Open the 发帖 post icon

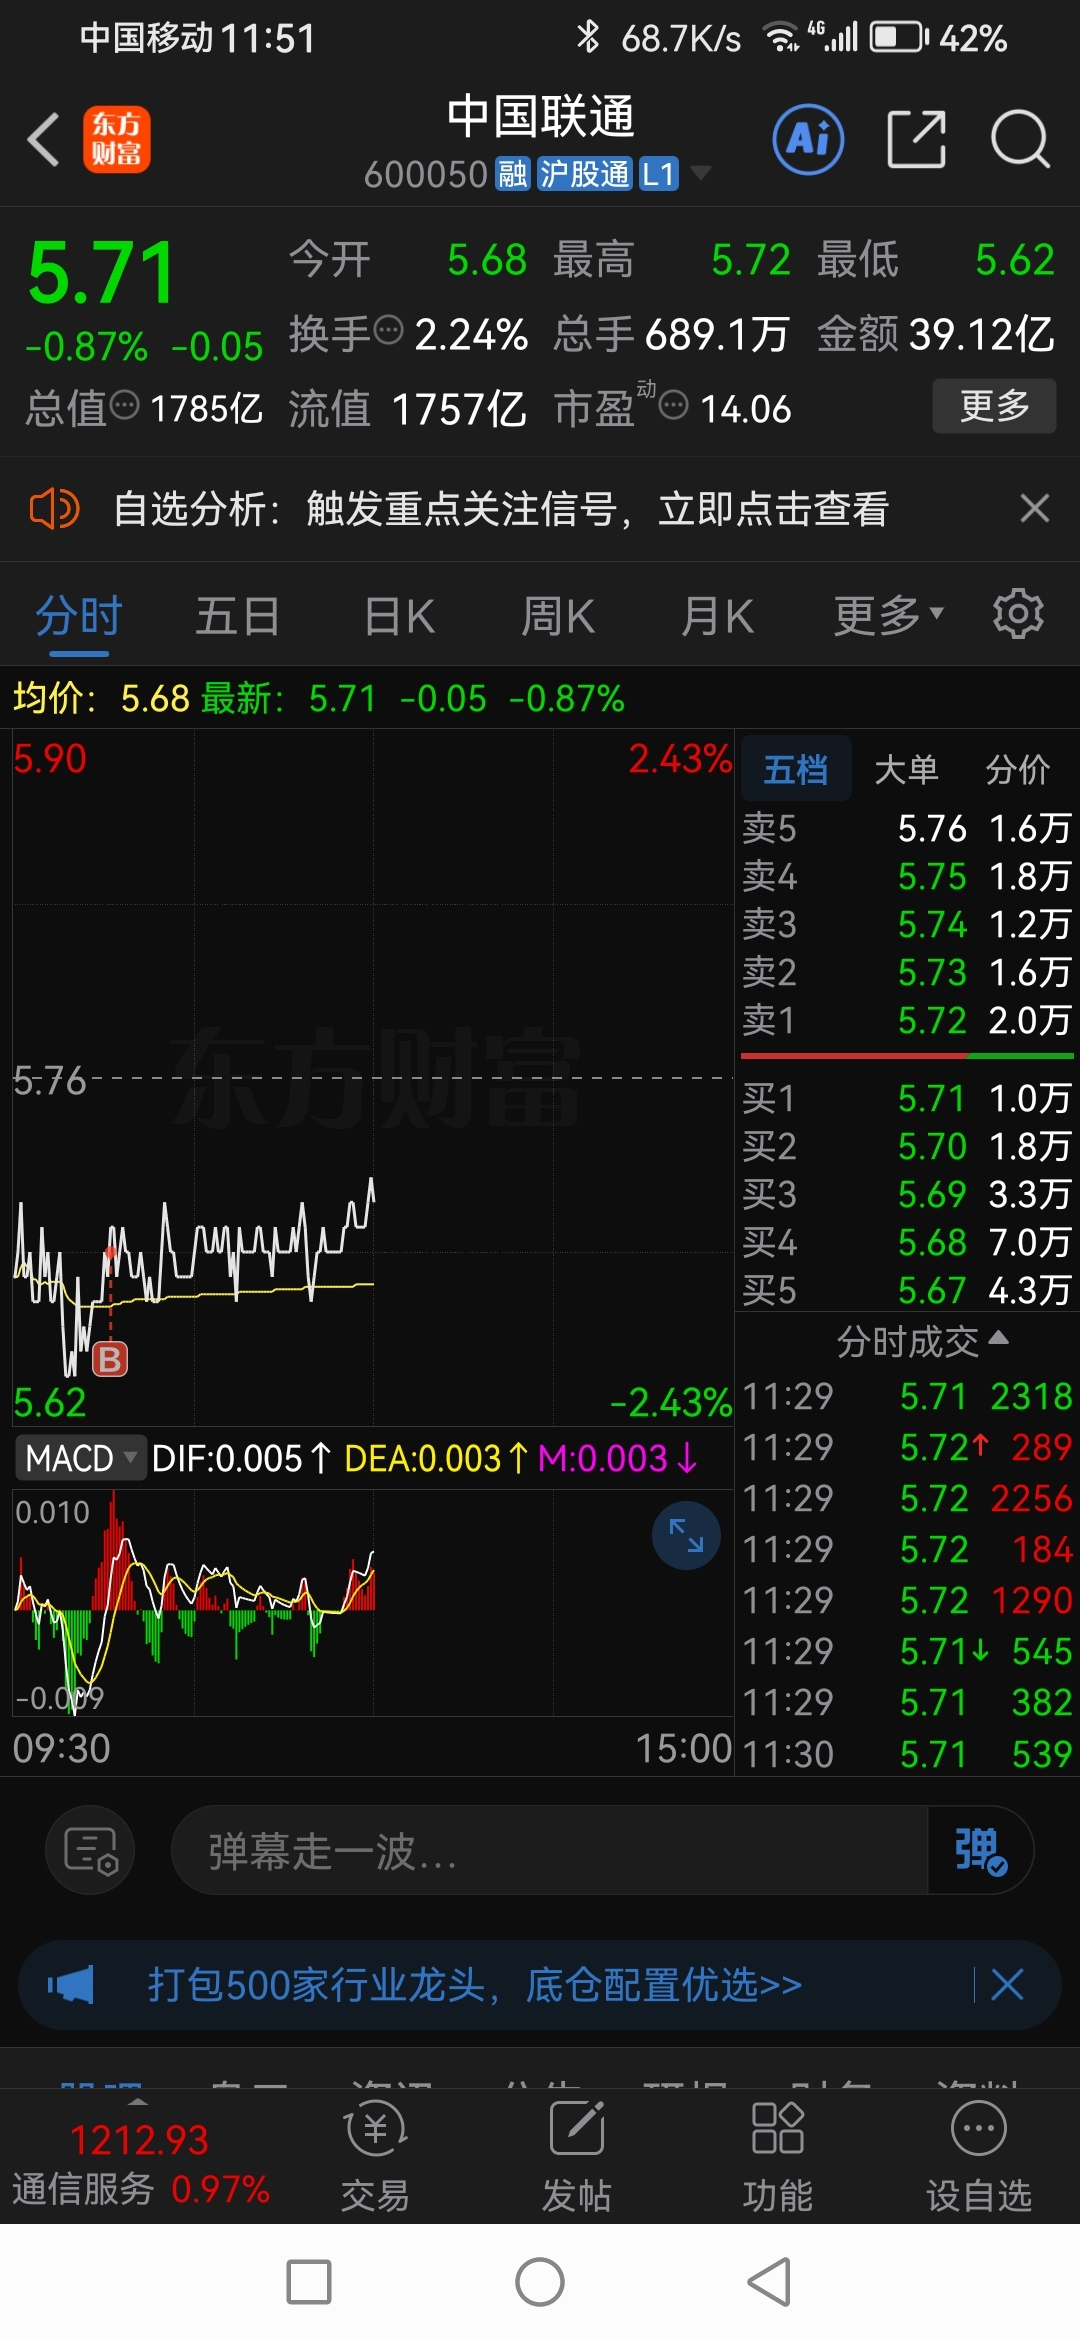click(x=576, y=2154)
